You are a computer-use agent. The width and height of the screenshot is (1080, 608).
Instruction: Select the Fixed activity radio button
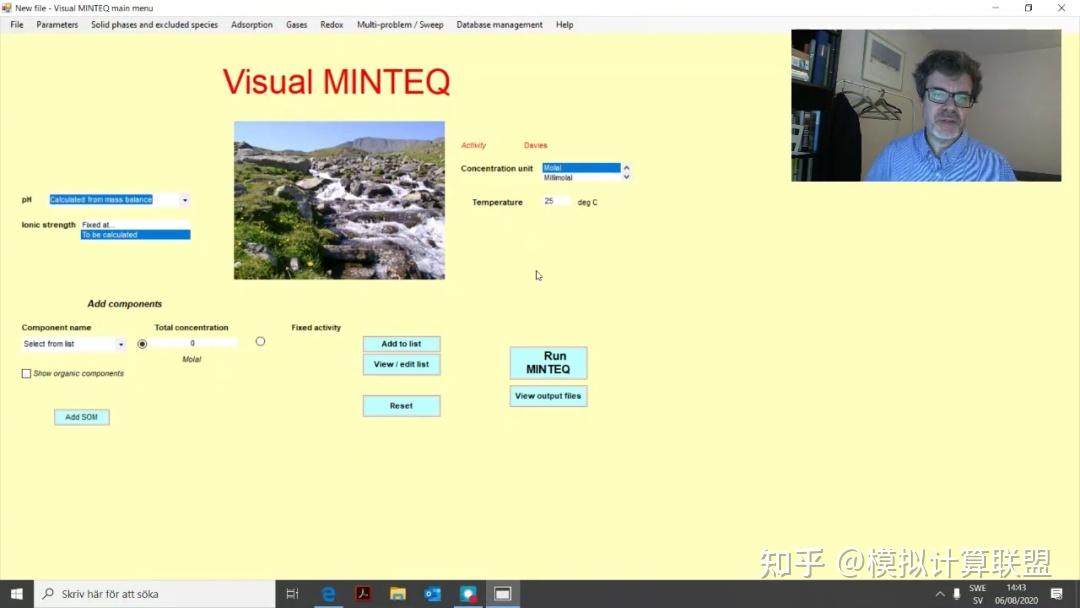point(260,341)
